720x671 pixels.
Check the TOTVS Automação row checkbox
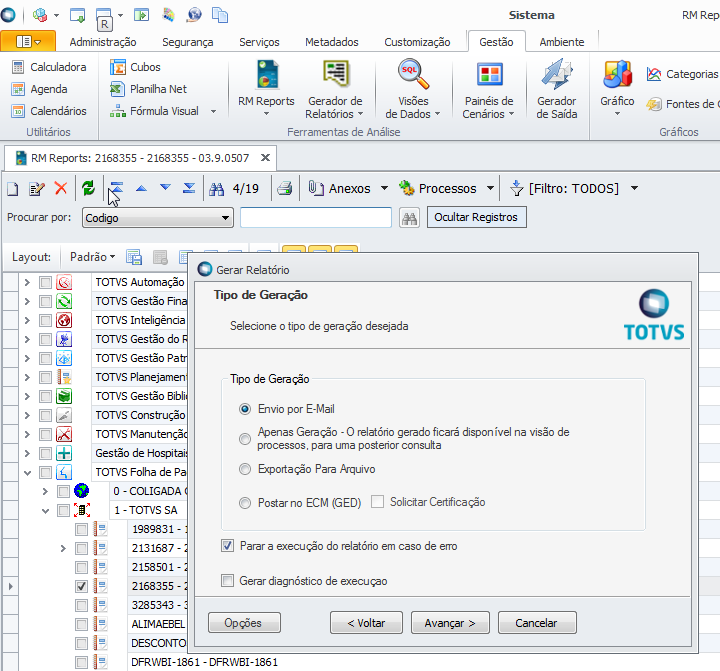(x=45, y=282)
